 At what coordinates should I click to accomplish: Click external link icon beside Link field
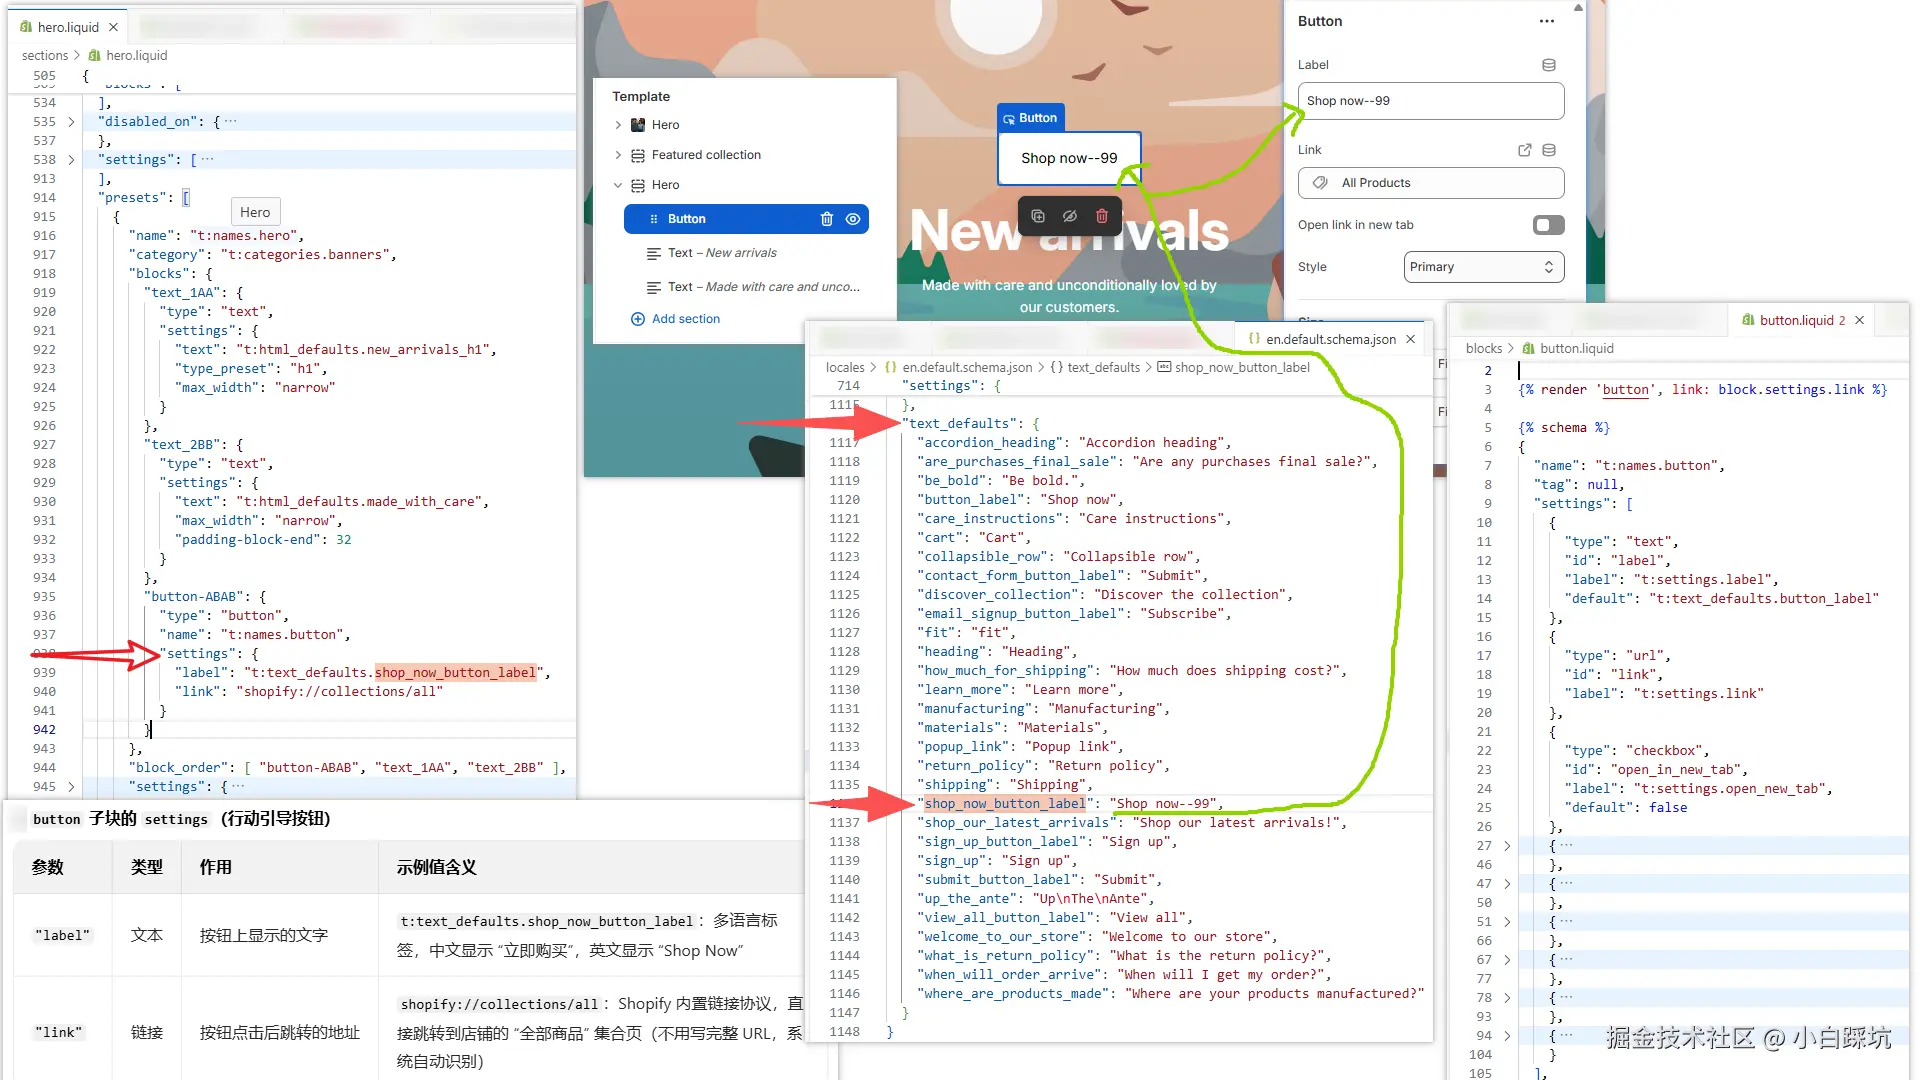(x=1524, y=150)
